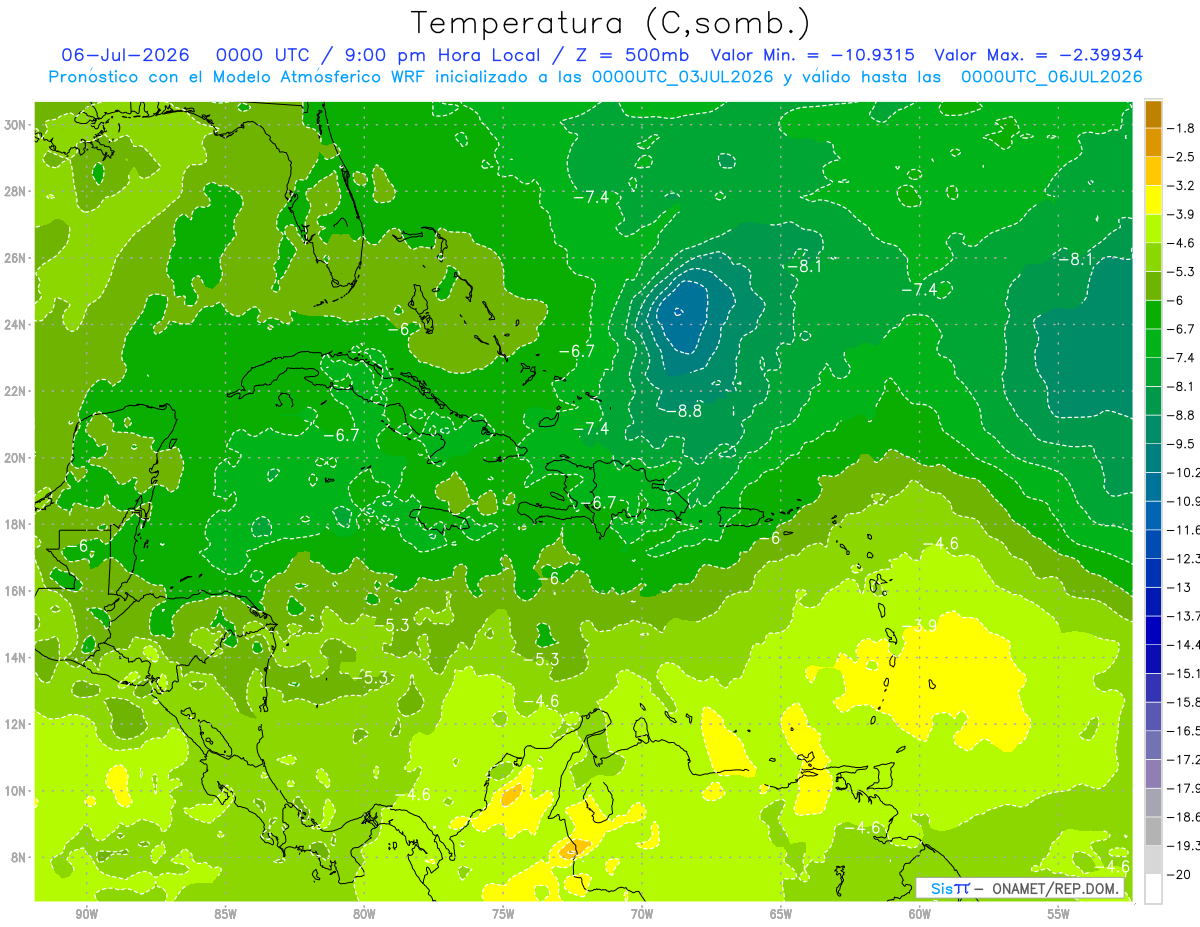Click the "75W" longitude axis label

503,914
